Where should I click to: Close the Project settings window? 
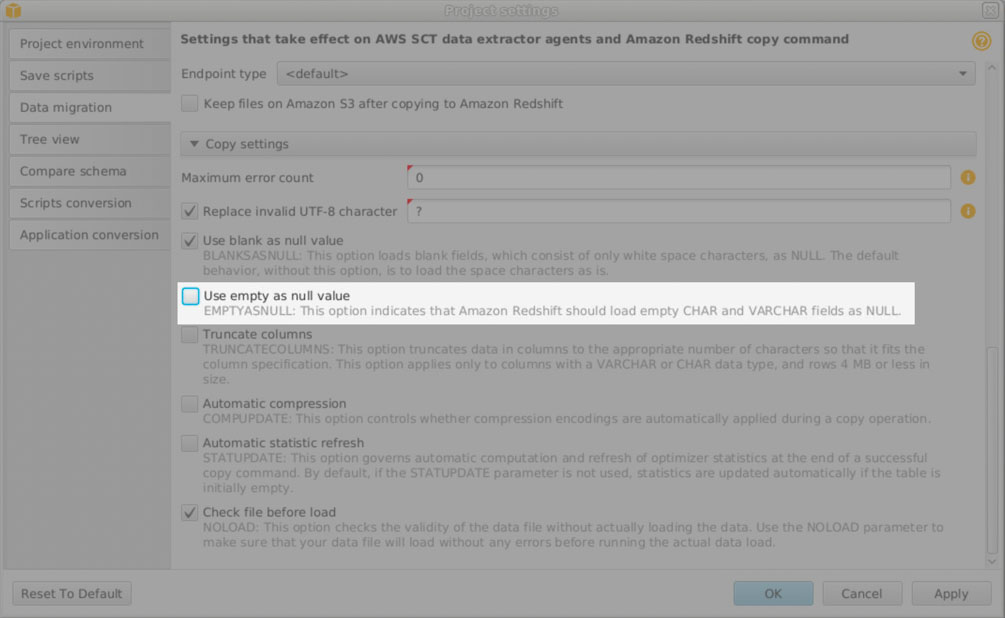[990, 10]
